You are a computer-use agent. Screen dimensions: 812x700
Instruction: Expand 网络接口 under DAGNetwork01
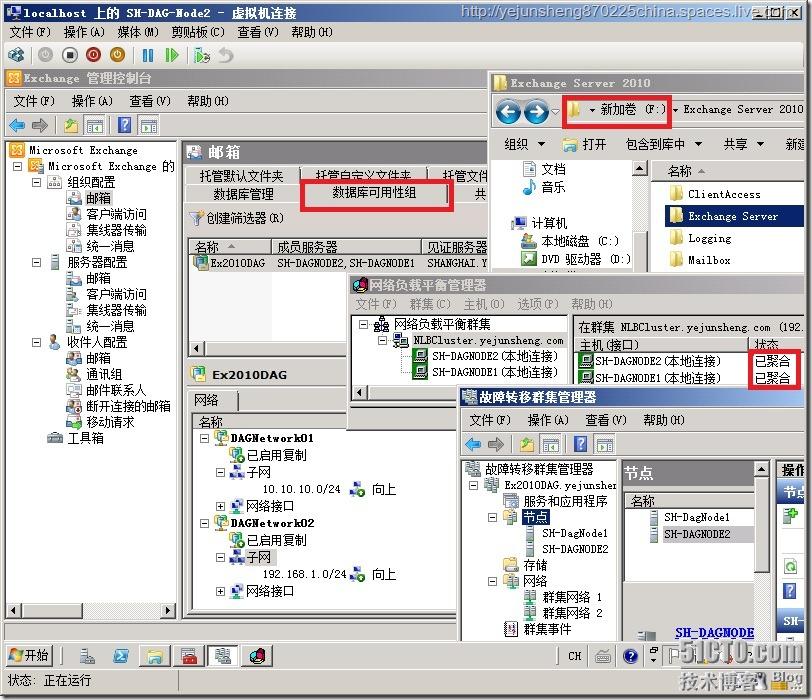pyautogui.click(x=220, y=506)
